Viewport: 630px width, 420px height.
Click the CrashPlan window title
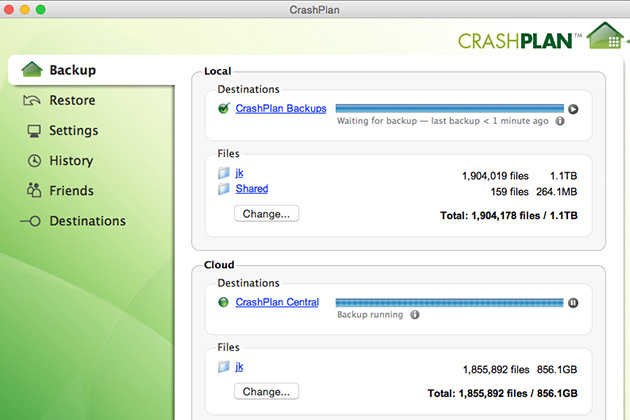(315, 10)
